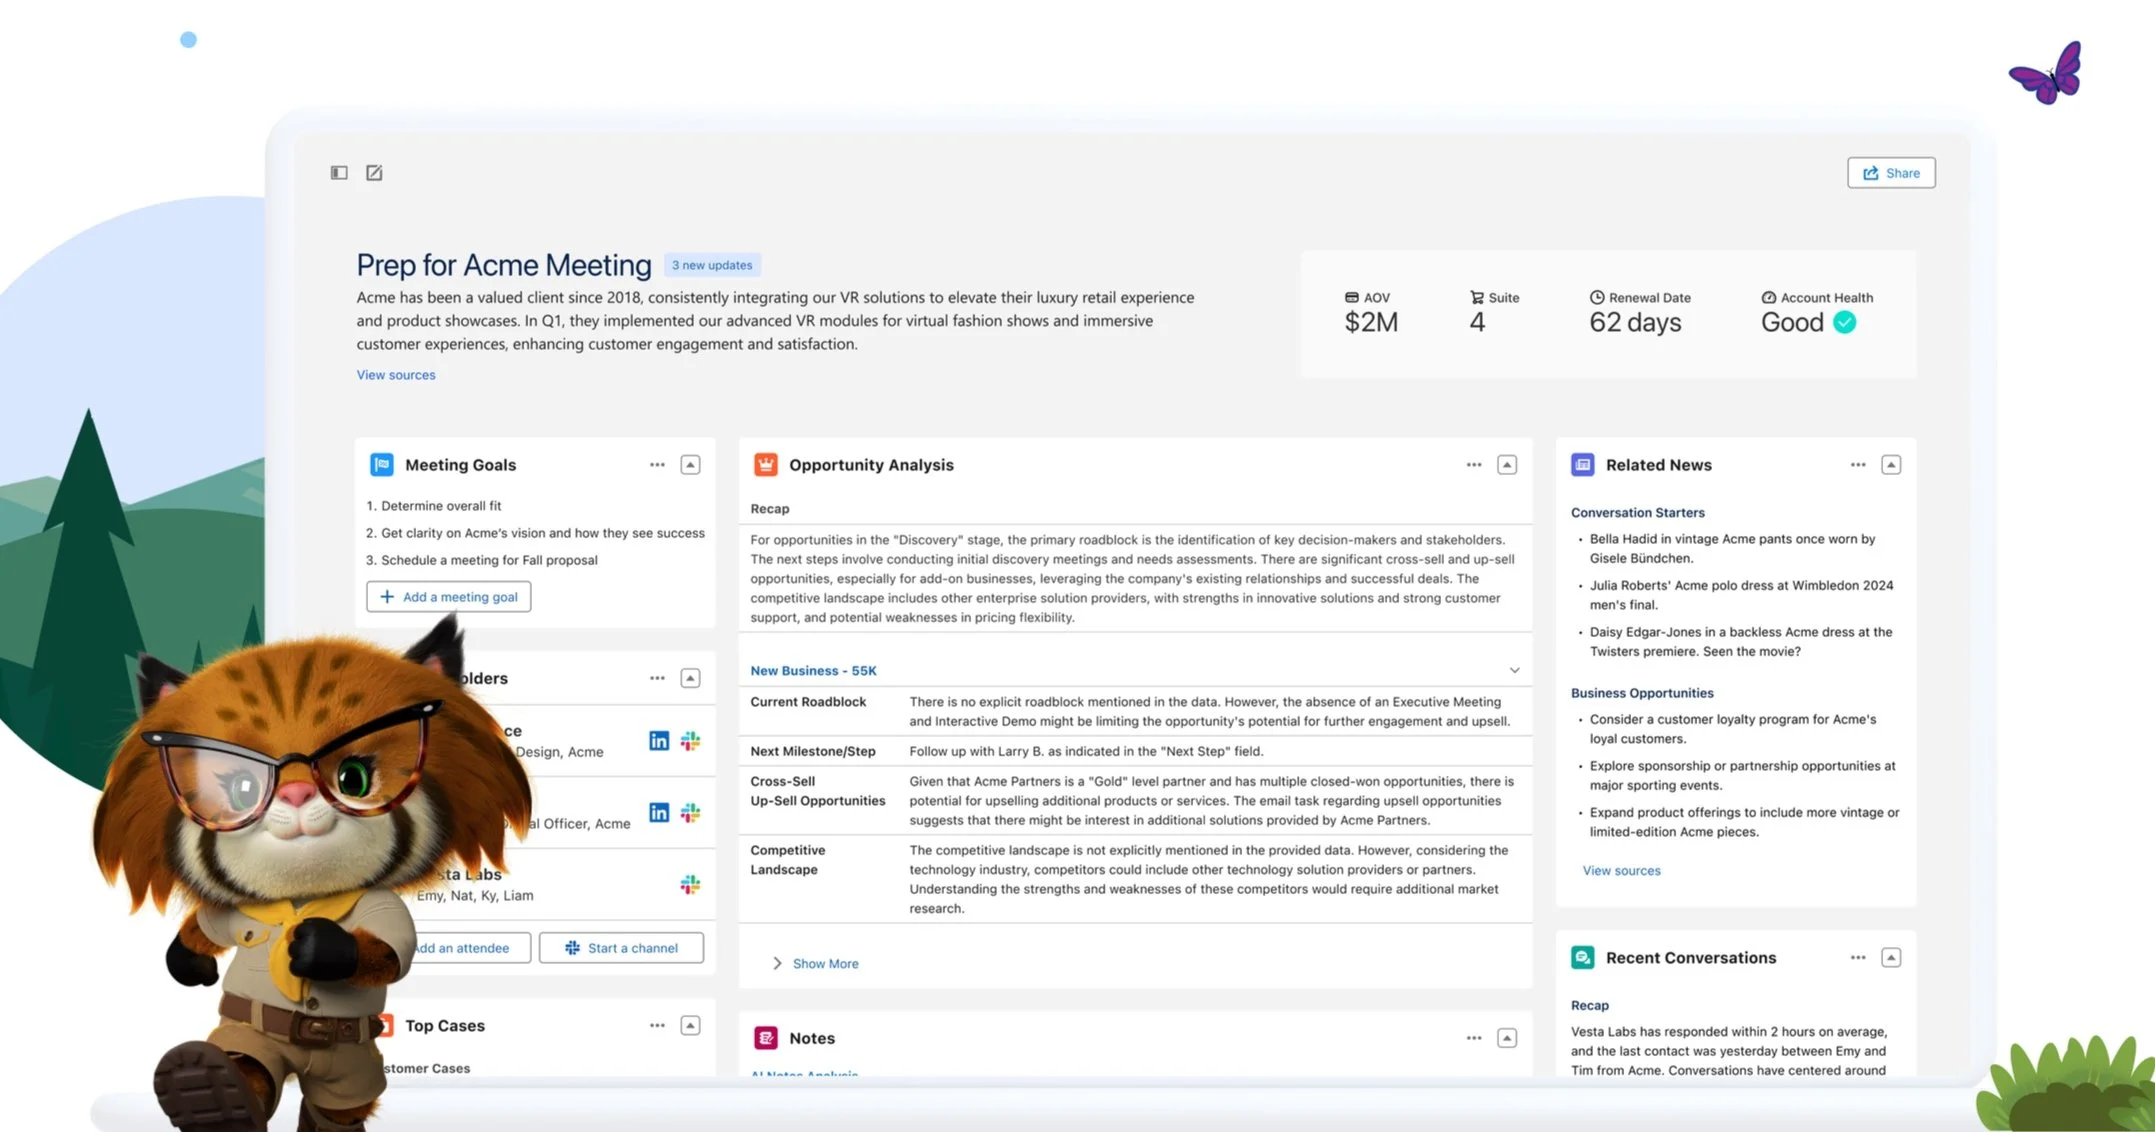Open more options for Recent Conversations

1857,958
